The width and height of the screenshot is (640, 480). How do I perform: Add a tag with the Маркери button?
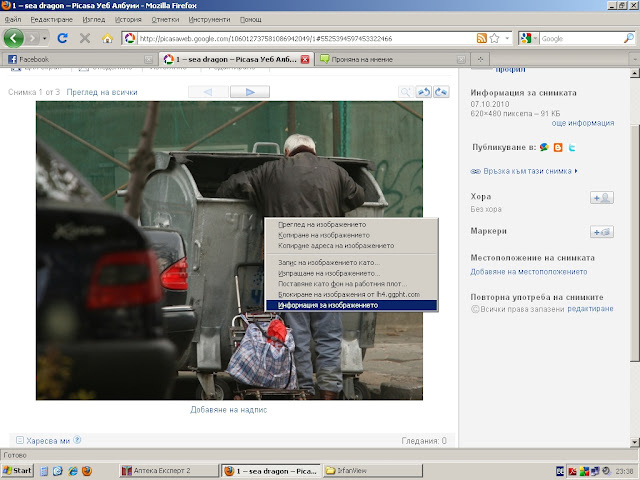tap(602, 232)
